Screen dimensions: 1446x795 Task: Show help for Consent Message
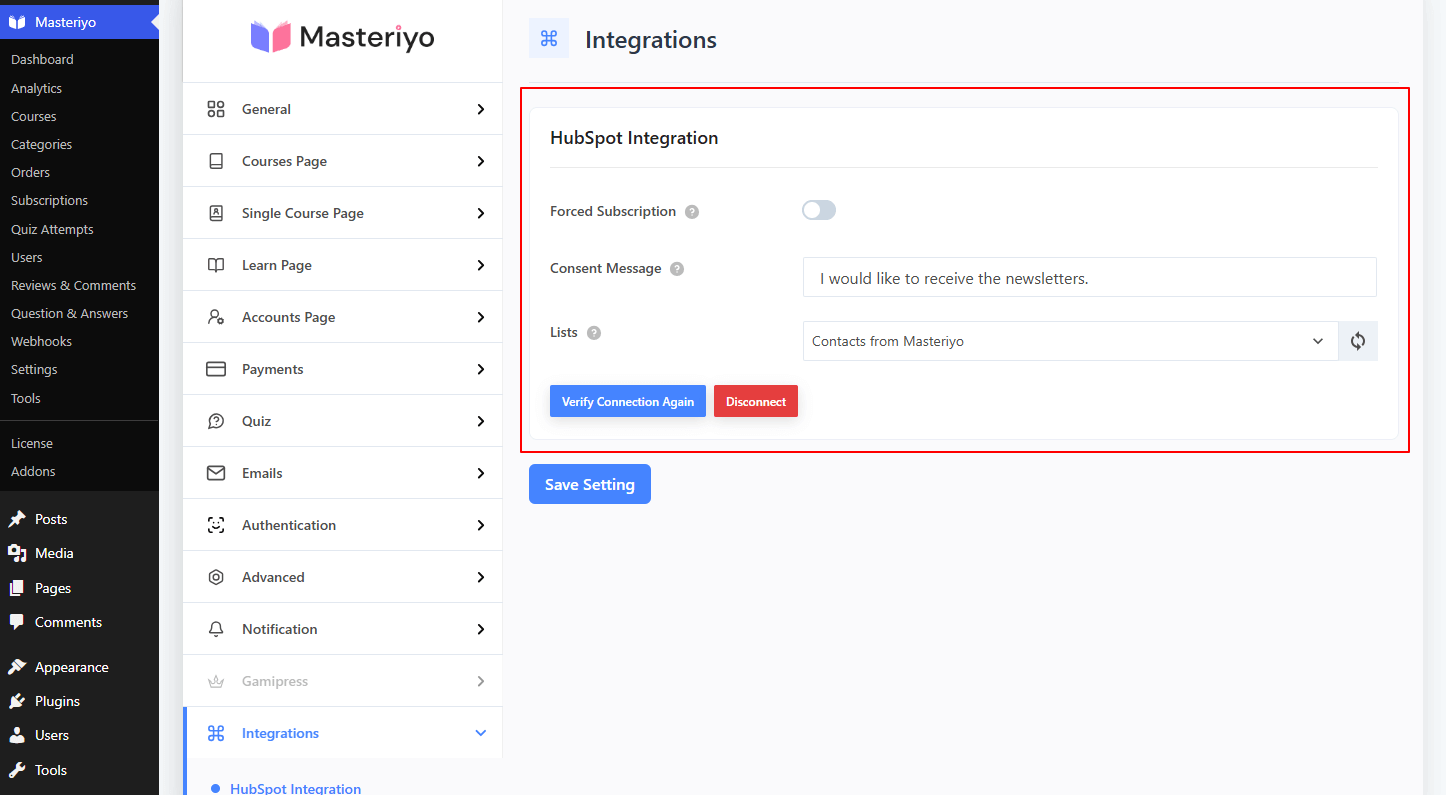677,269
